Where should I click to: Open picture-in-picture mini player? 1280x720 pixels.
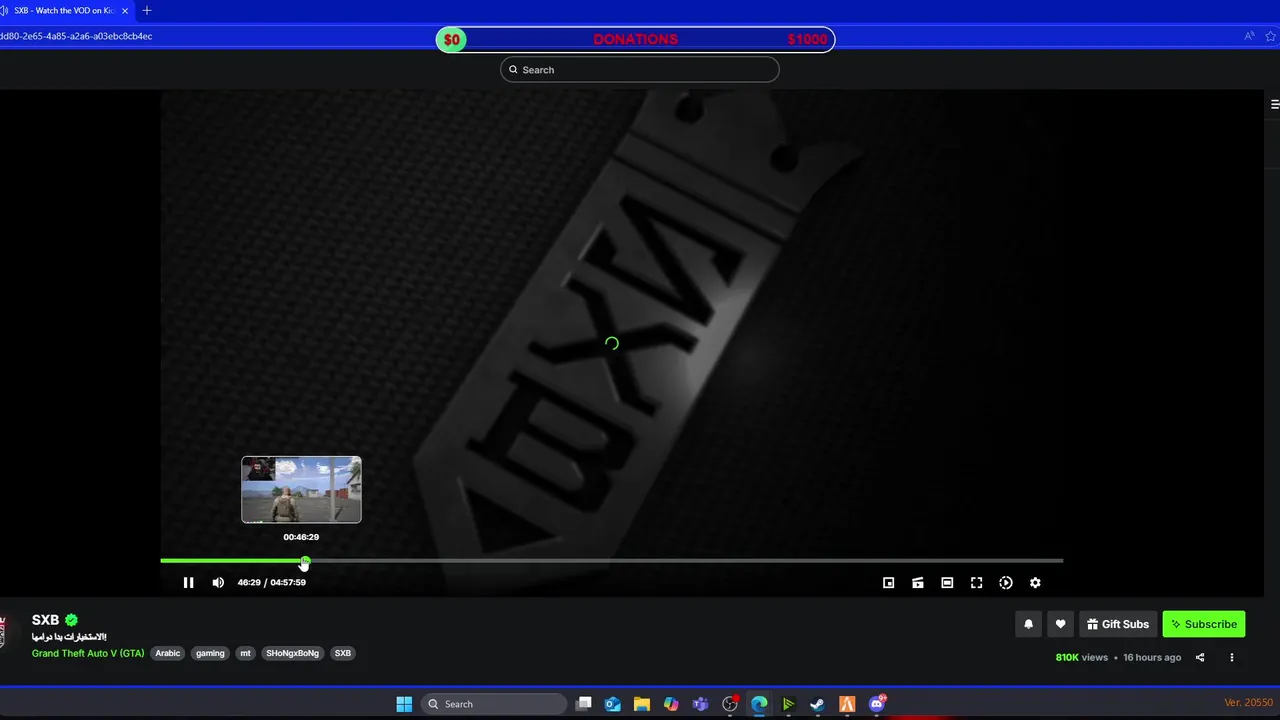click(x=888, y=583)
